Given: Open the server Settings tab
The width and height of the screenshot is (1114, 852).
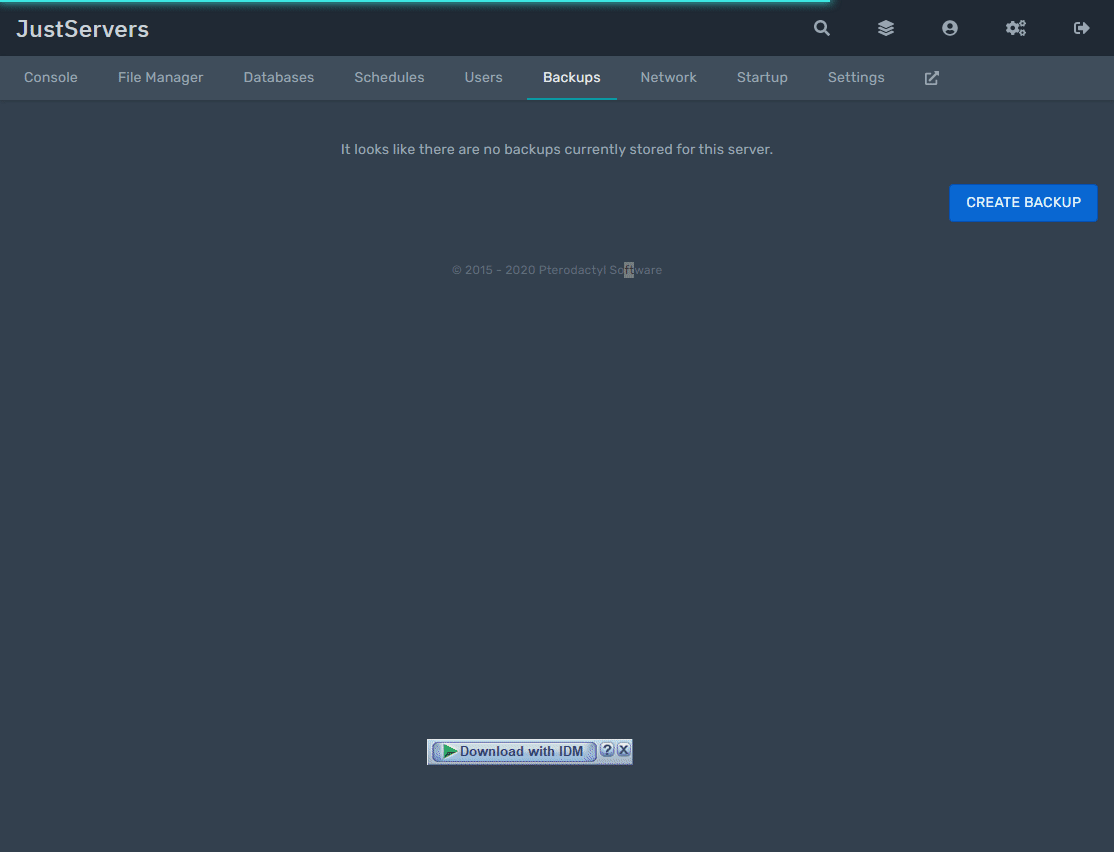Looking at the screenshot, I should [856, 77].
